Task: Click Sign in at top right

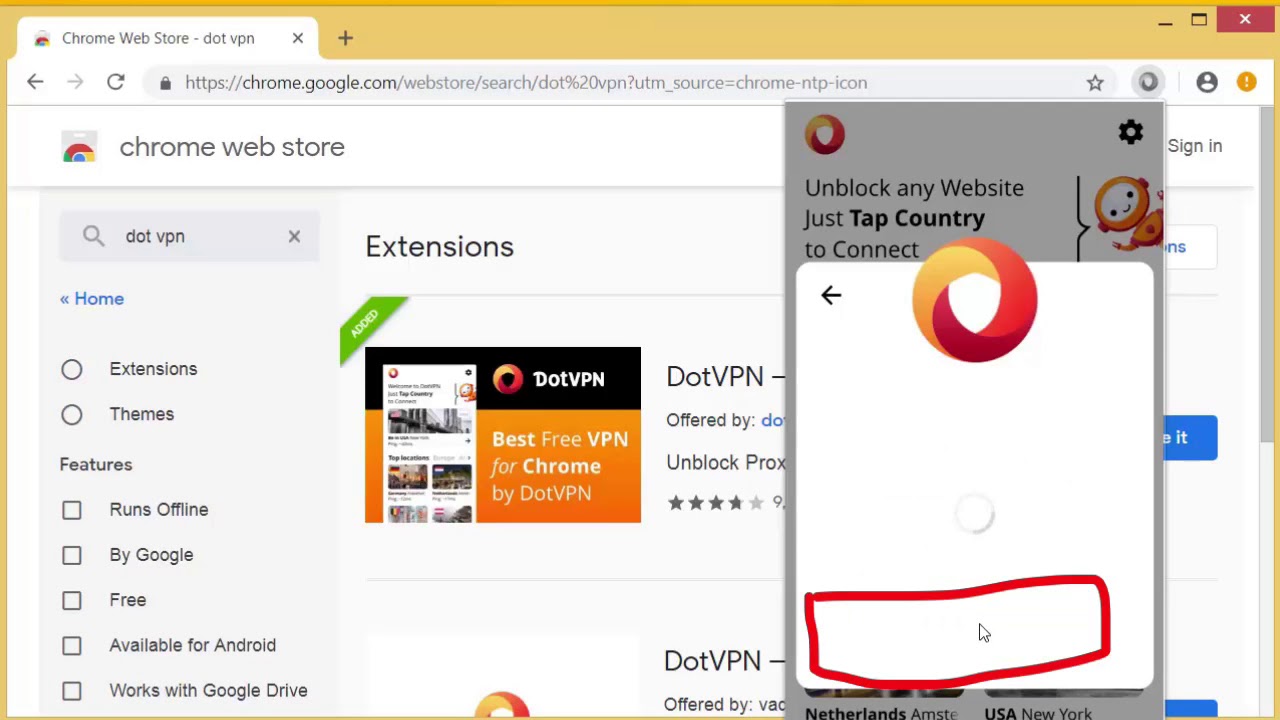Action: tap(1195, 146)
